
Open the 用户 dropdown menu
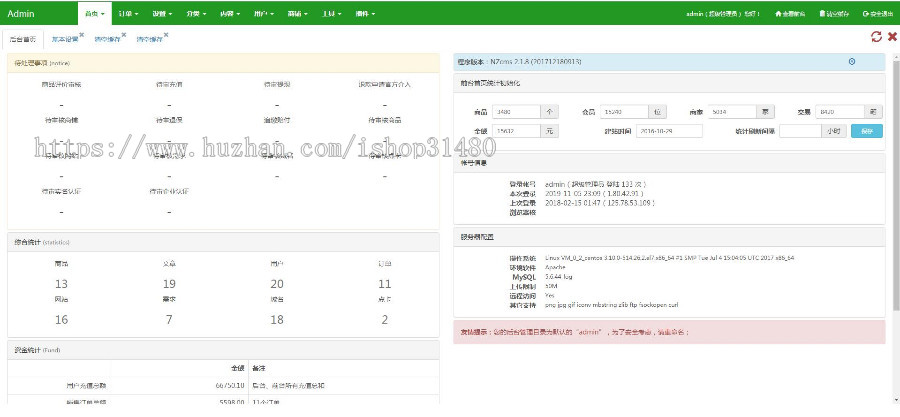[x=263, y=13]
